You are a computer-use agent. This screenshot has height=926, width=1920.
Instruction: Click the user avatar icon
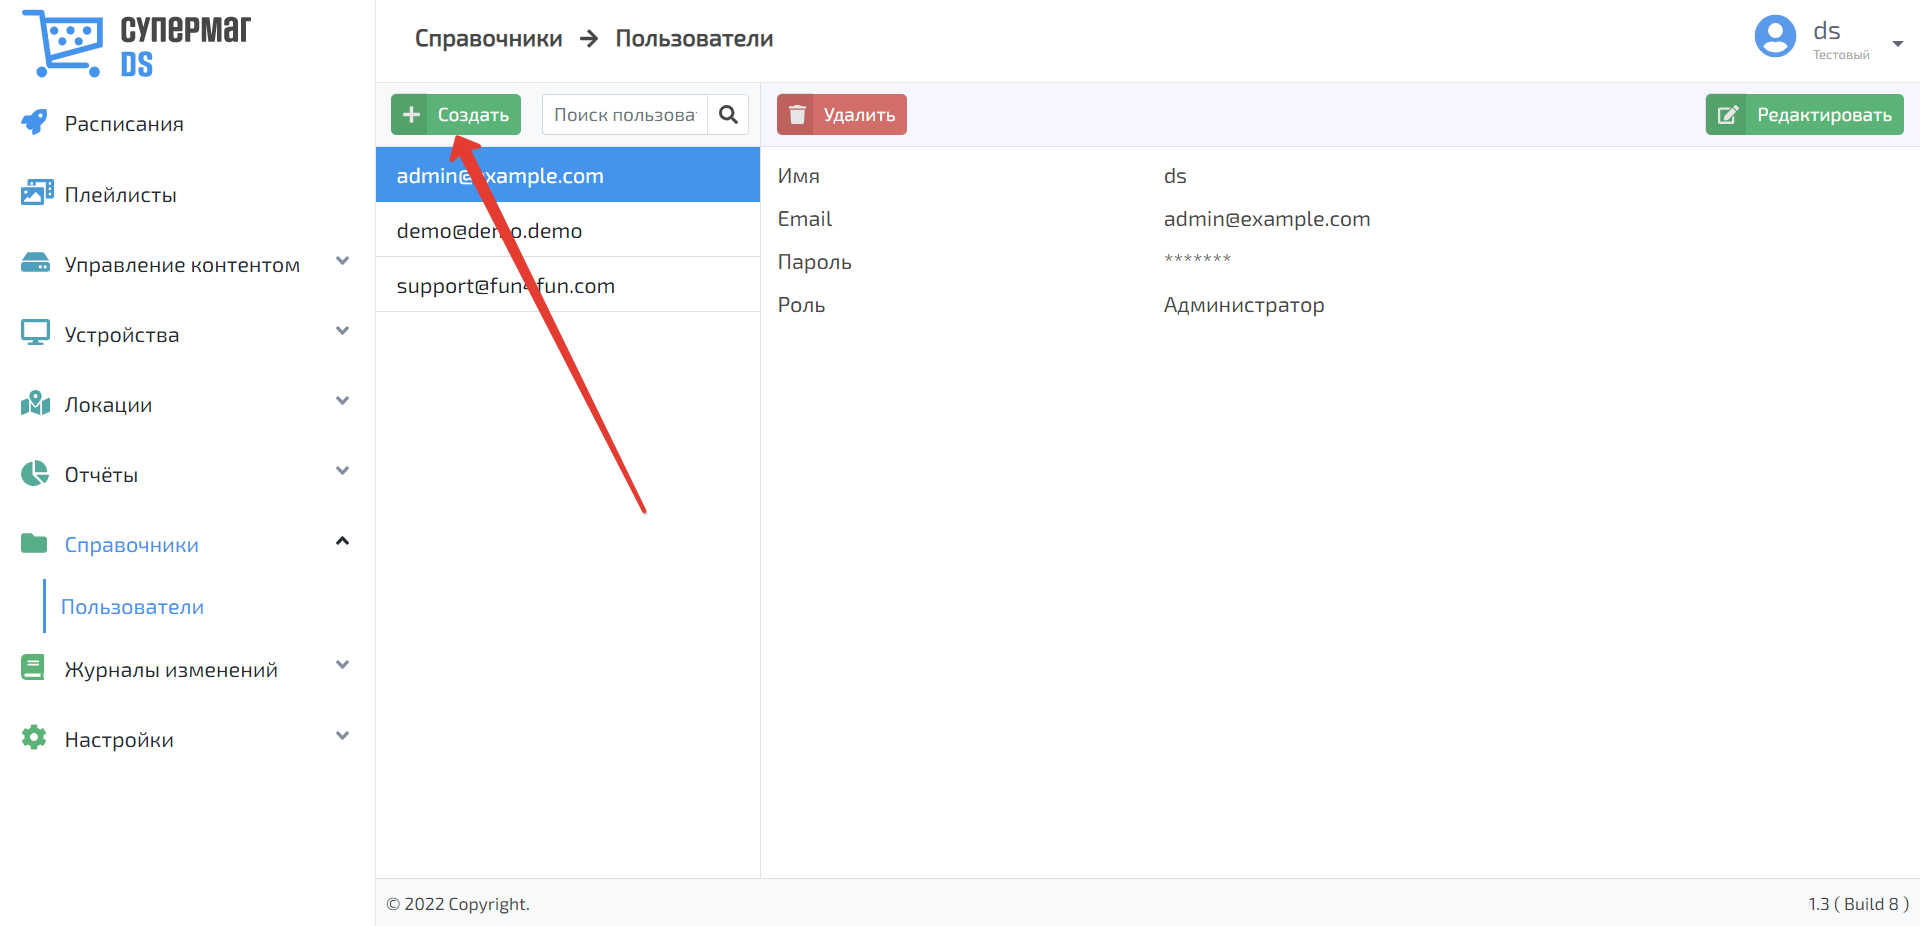pos(1775,37)
